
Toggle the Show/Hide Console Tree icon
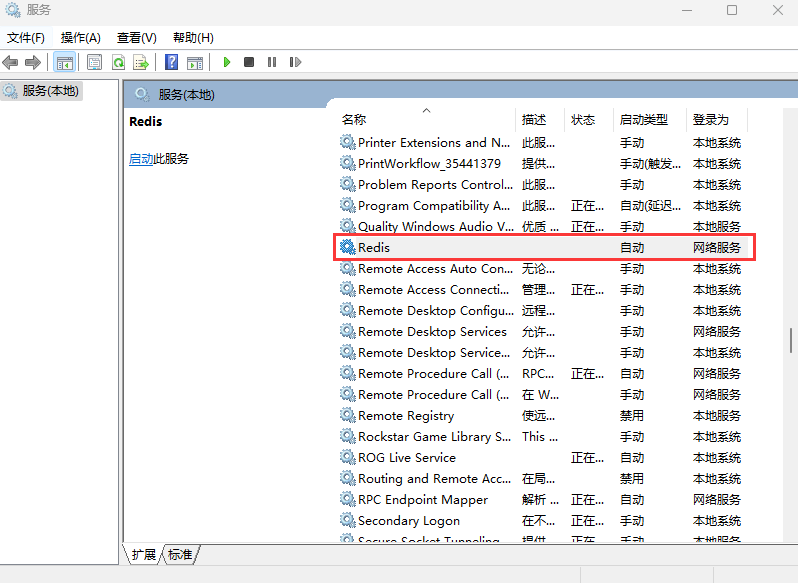pyautogui.click(x=65, y=63)
